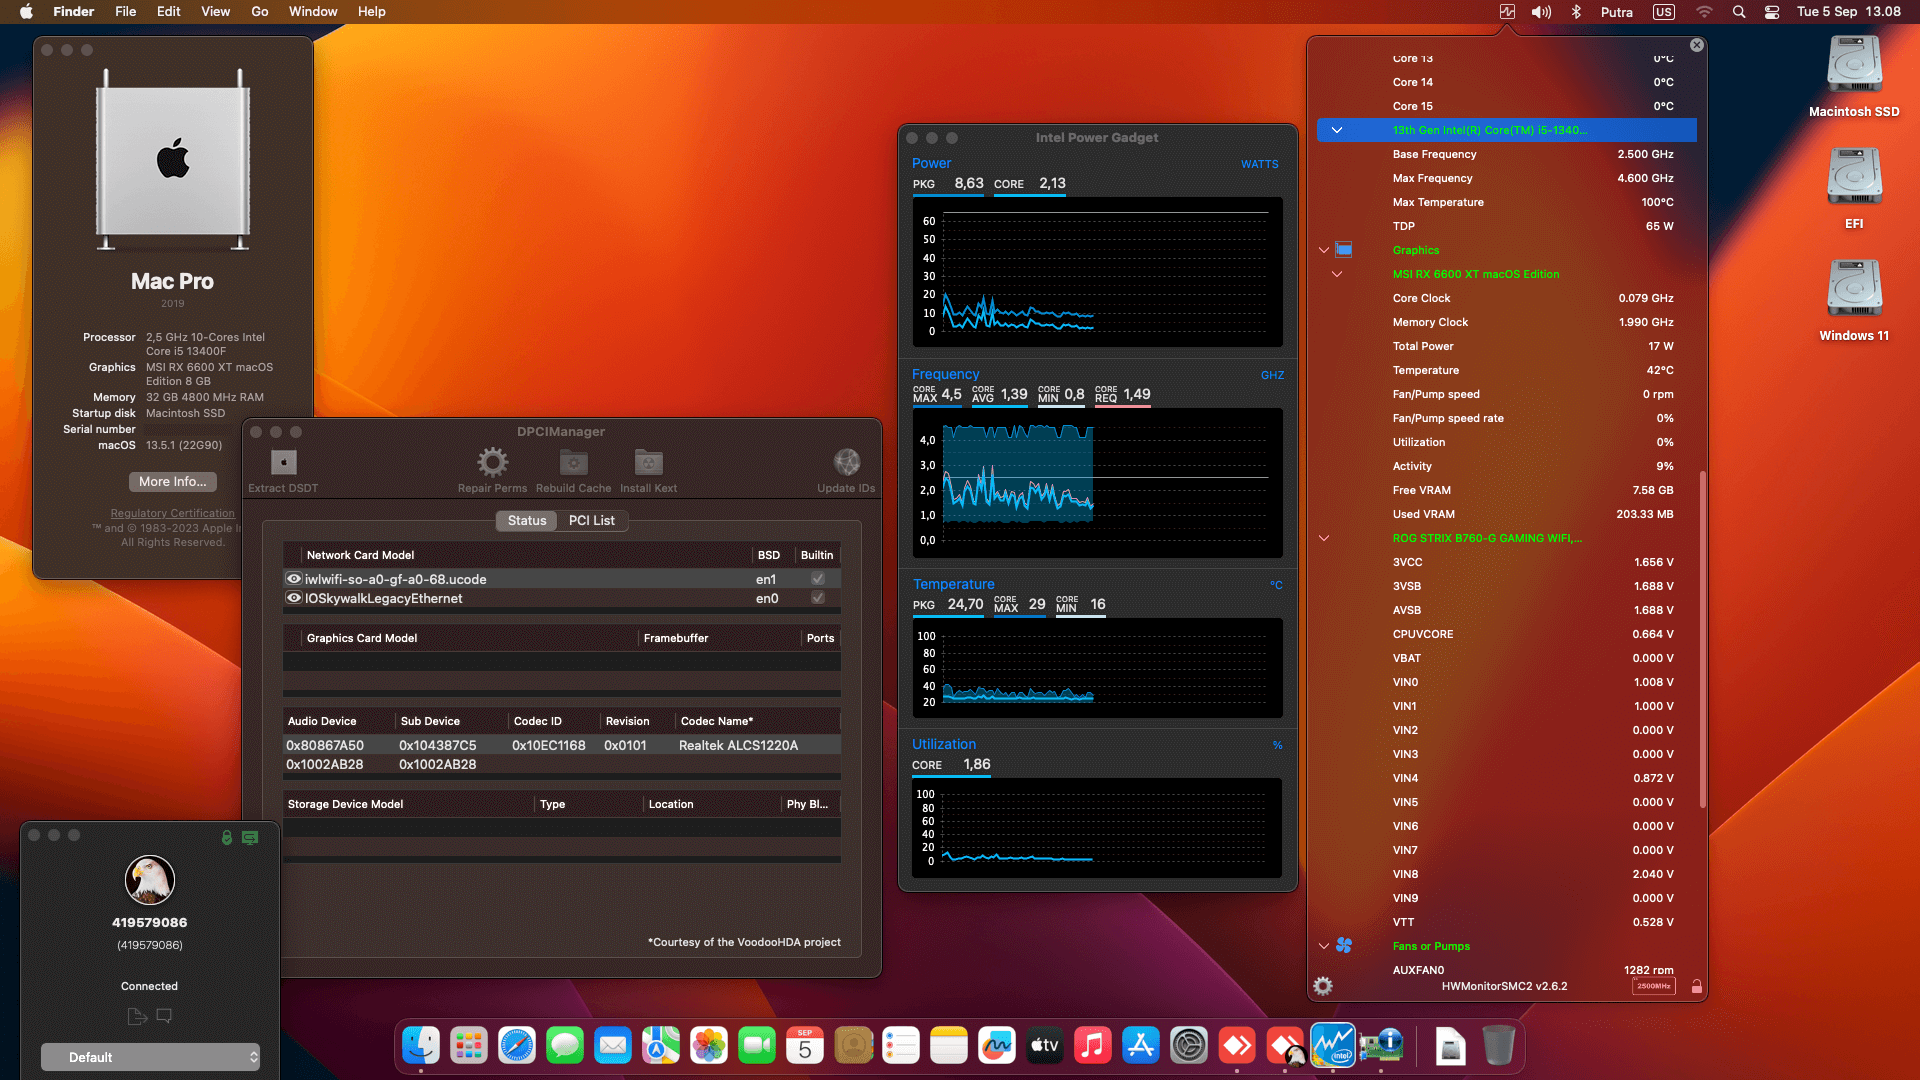Open the Go menu
The width and height of the screenshot is (1920, 1080).
tap(260, 12)
